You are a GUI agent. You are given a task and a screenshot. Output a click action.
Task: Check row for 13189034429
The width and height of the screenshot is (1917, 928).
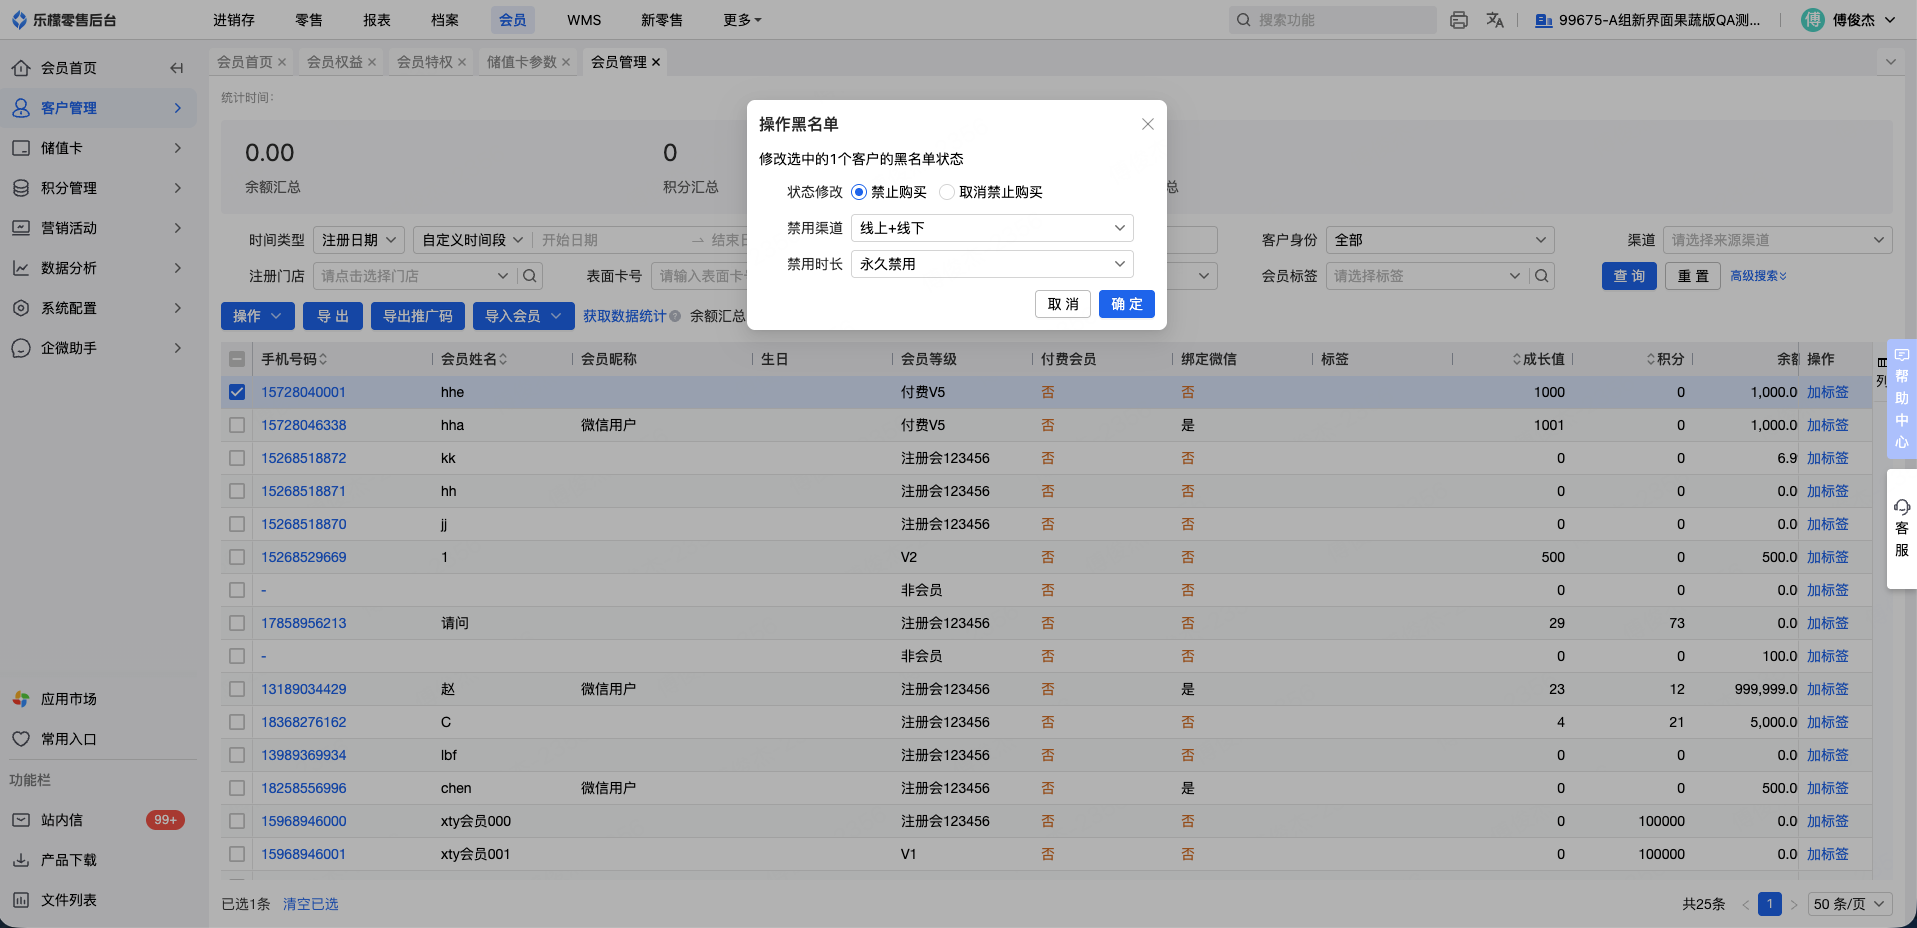[x=237, y=689]
